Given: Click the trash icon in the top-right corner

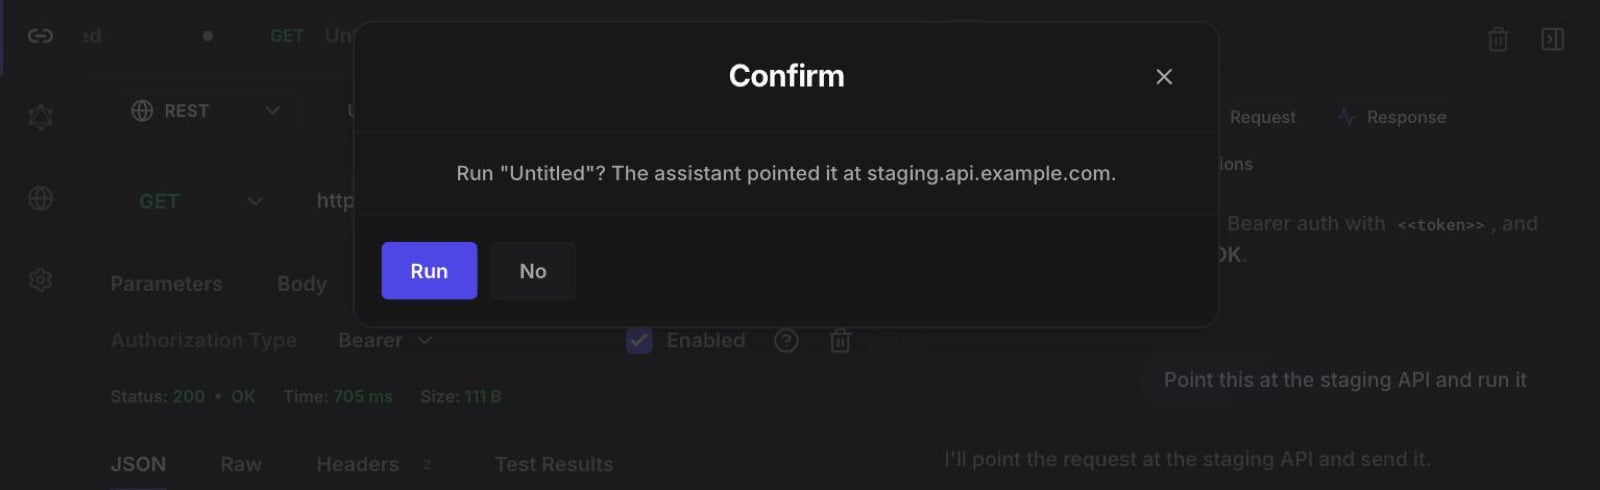Looking at the screenshot, I should coord(1498,39).
